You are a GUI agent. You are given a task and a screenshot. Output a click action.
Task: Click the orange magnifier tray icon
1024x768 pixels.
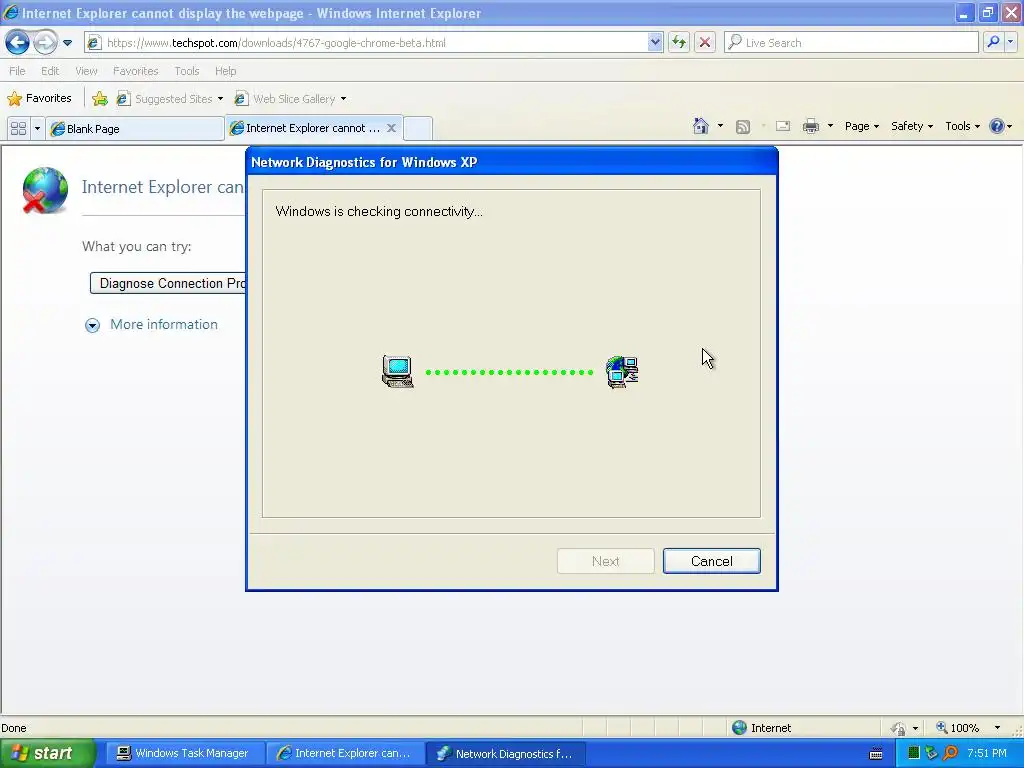click(950, 754)
